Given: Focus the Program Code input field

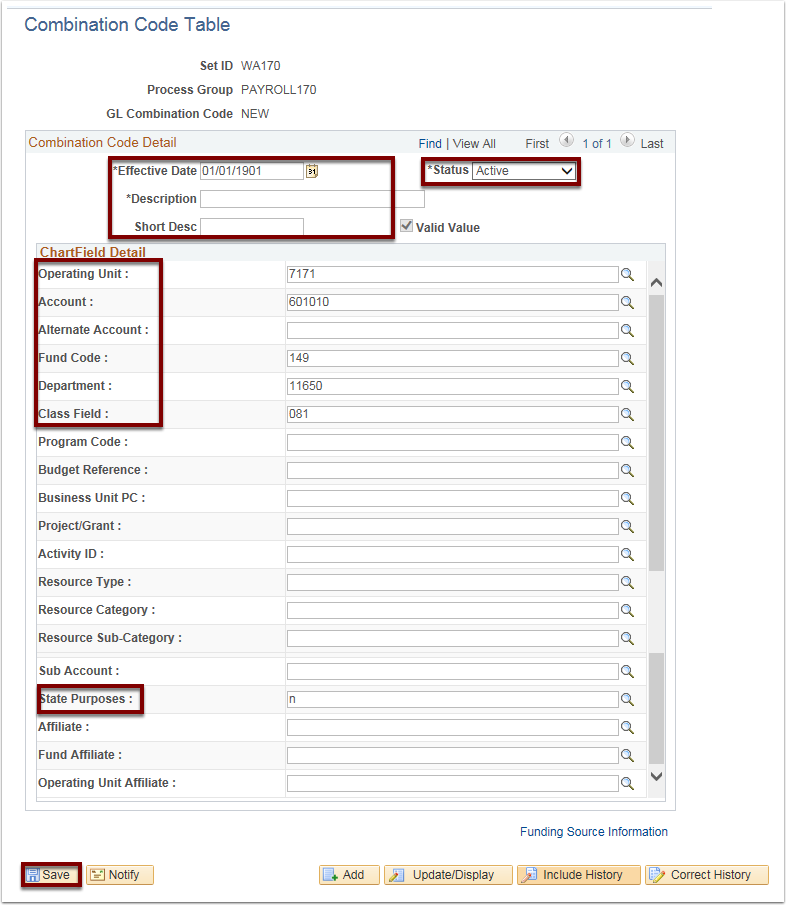Looking at the screenshot, I should pos(452,443).
